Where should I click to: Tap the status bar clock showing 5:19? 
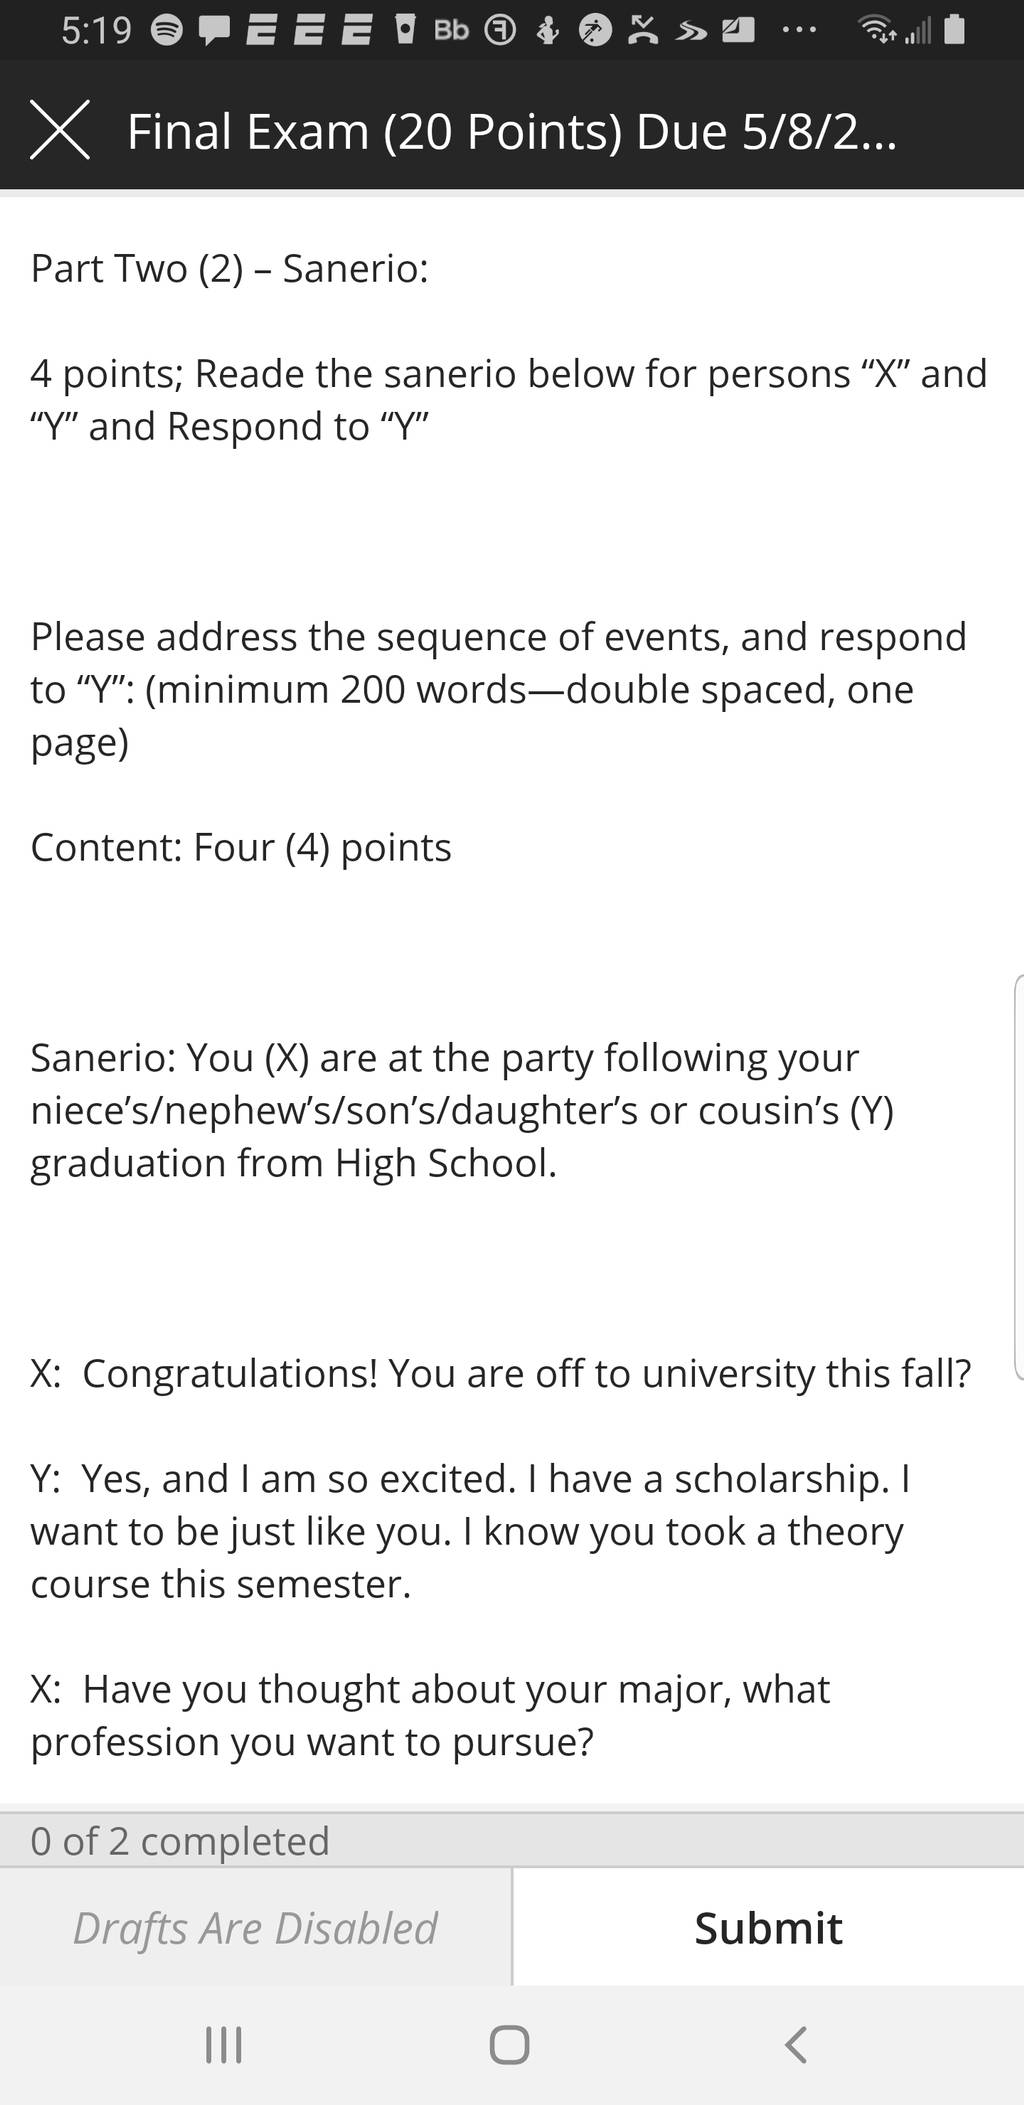pyautogui.click(x=96, y=31)
